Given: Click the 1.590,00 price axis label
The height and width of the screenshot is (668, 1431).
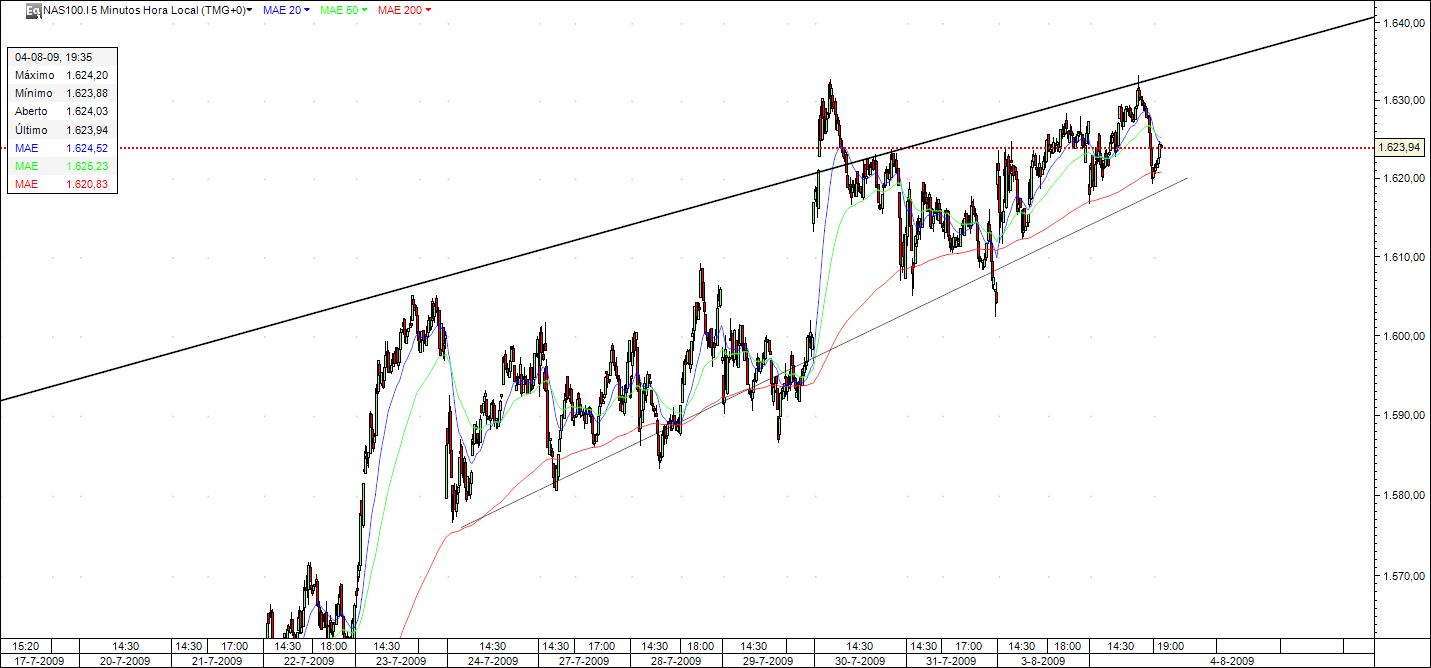Looking at the screenshot, I should [x=1402, y=416].
